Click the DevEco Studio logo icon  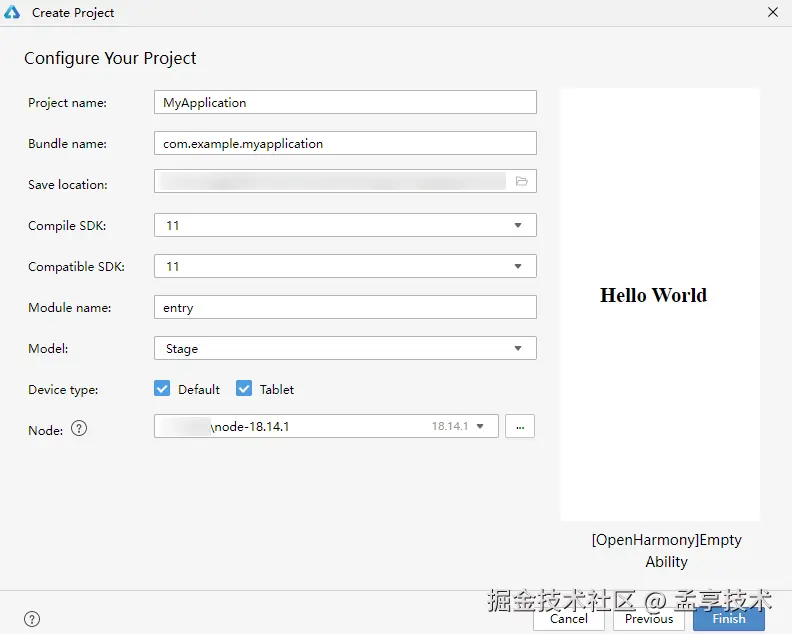(12, 12)
